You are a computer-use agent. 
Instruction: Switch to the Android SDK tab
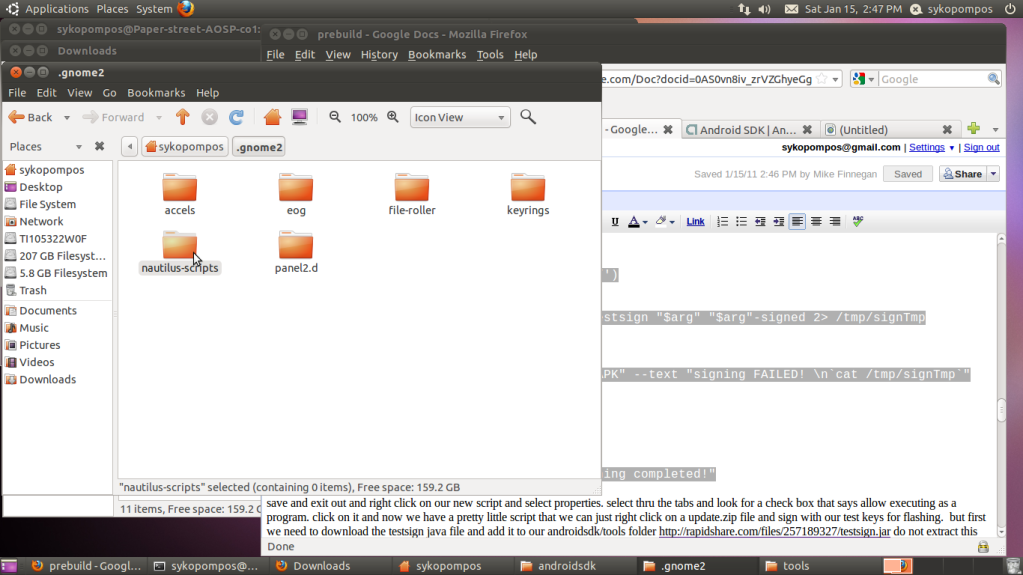(x=748, y=129)
